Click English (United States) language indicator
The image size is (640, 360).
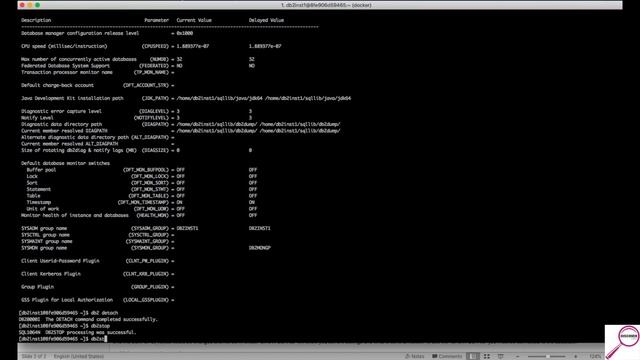[x=79, y=356]
